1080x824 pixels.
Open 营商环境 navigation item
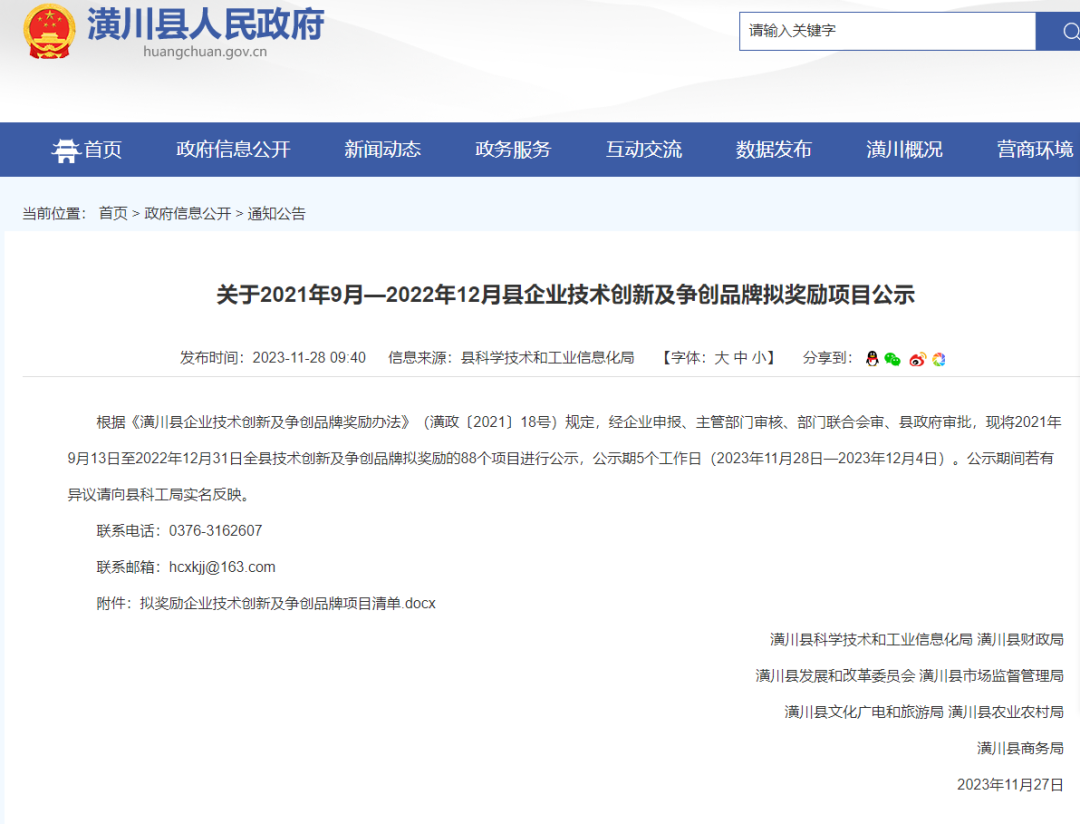click(x=1035, y=150)
